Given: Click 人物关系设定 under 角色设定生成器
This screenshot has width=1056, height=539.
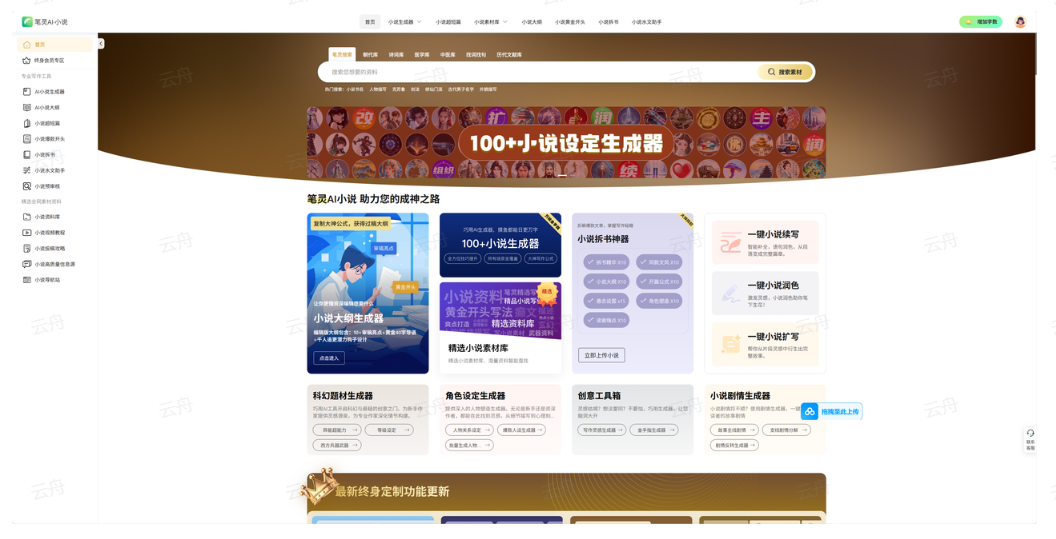Looking at the screenshot, I should click(469, 430).
